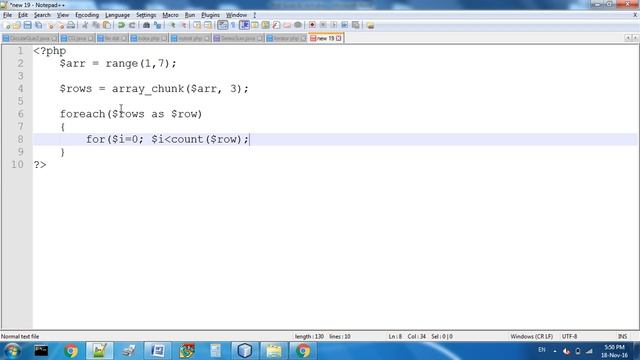The height and width of the screenshot is (360, 640).
Task: Toggle word wrap in the toolbar
Action: (222, 25)
